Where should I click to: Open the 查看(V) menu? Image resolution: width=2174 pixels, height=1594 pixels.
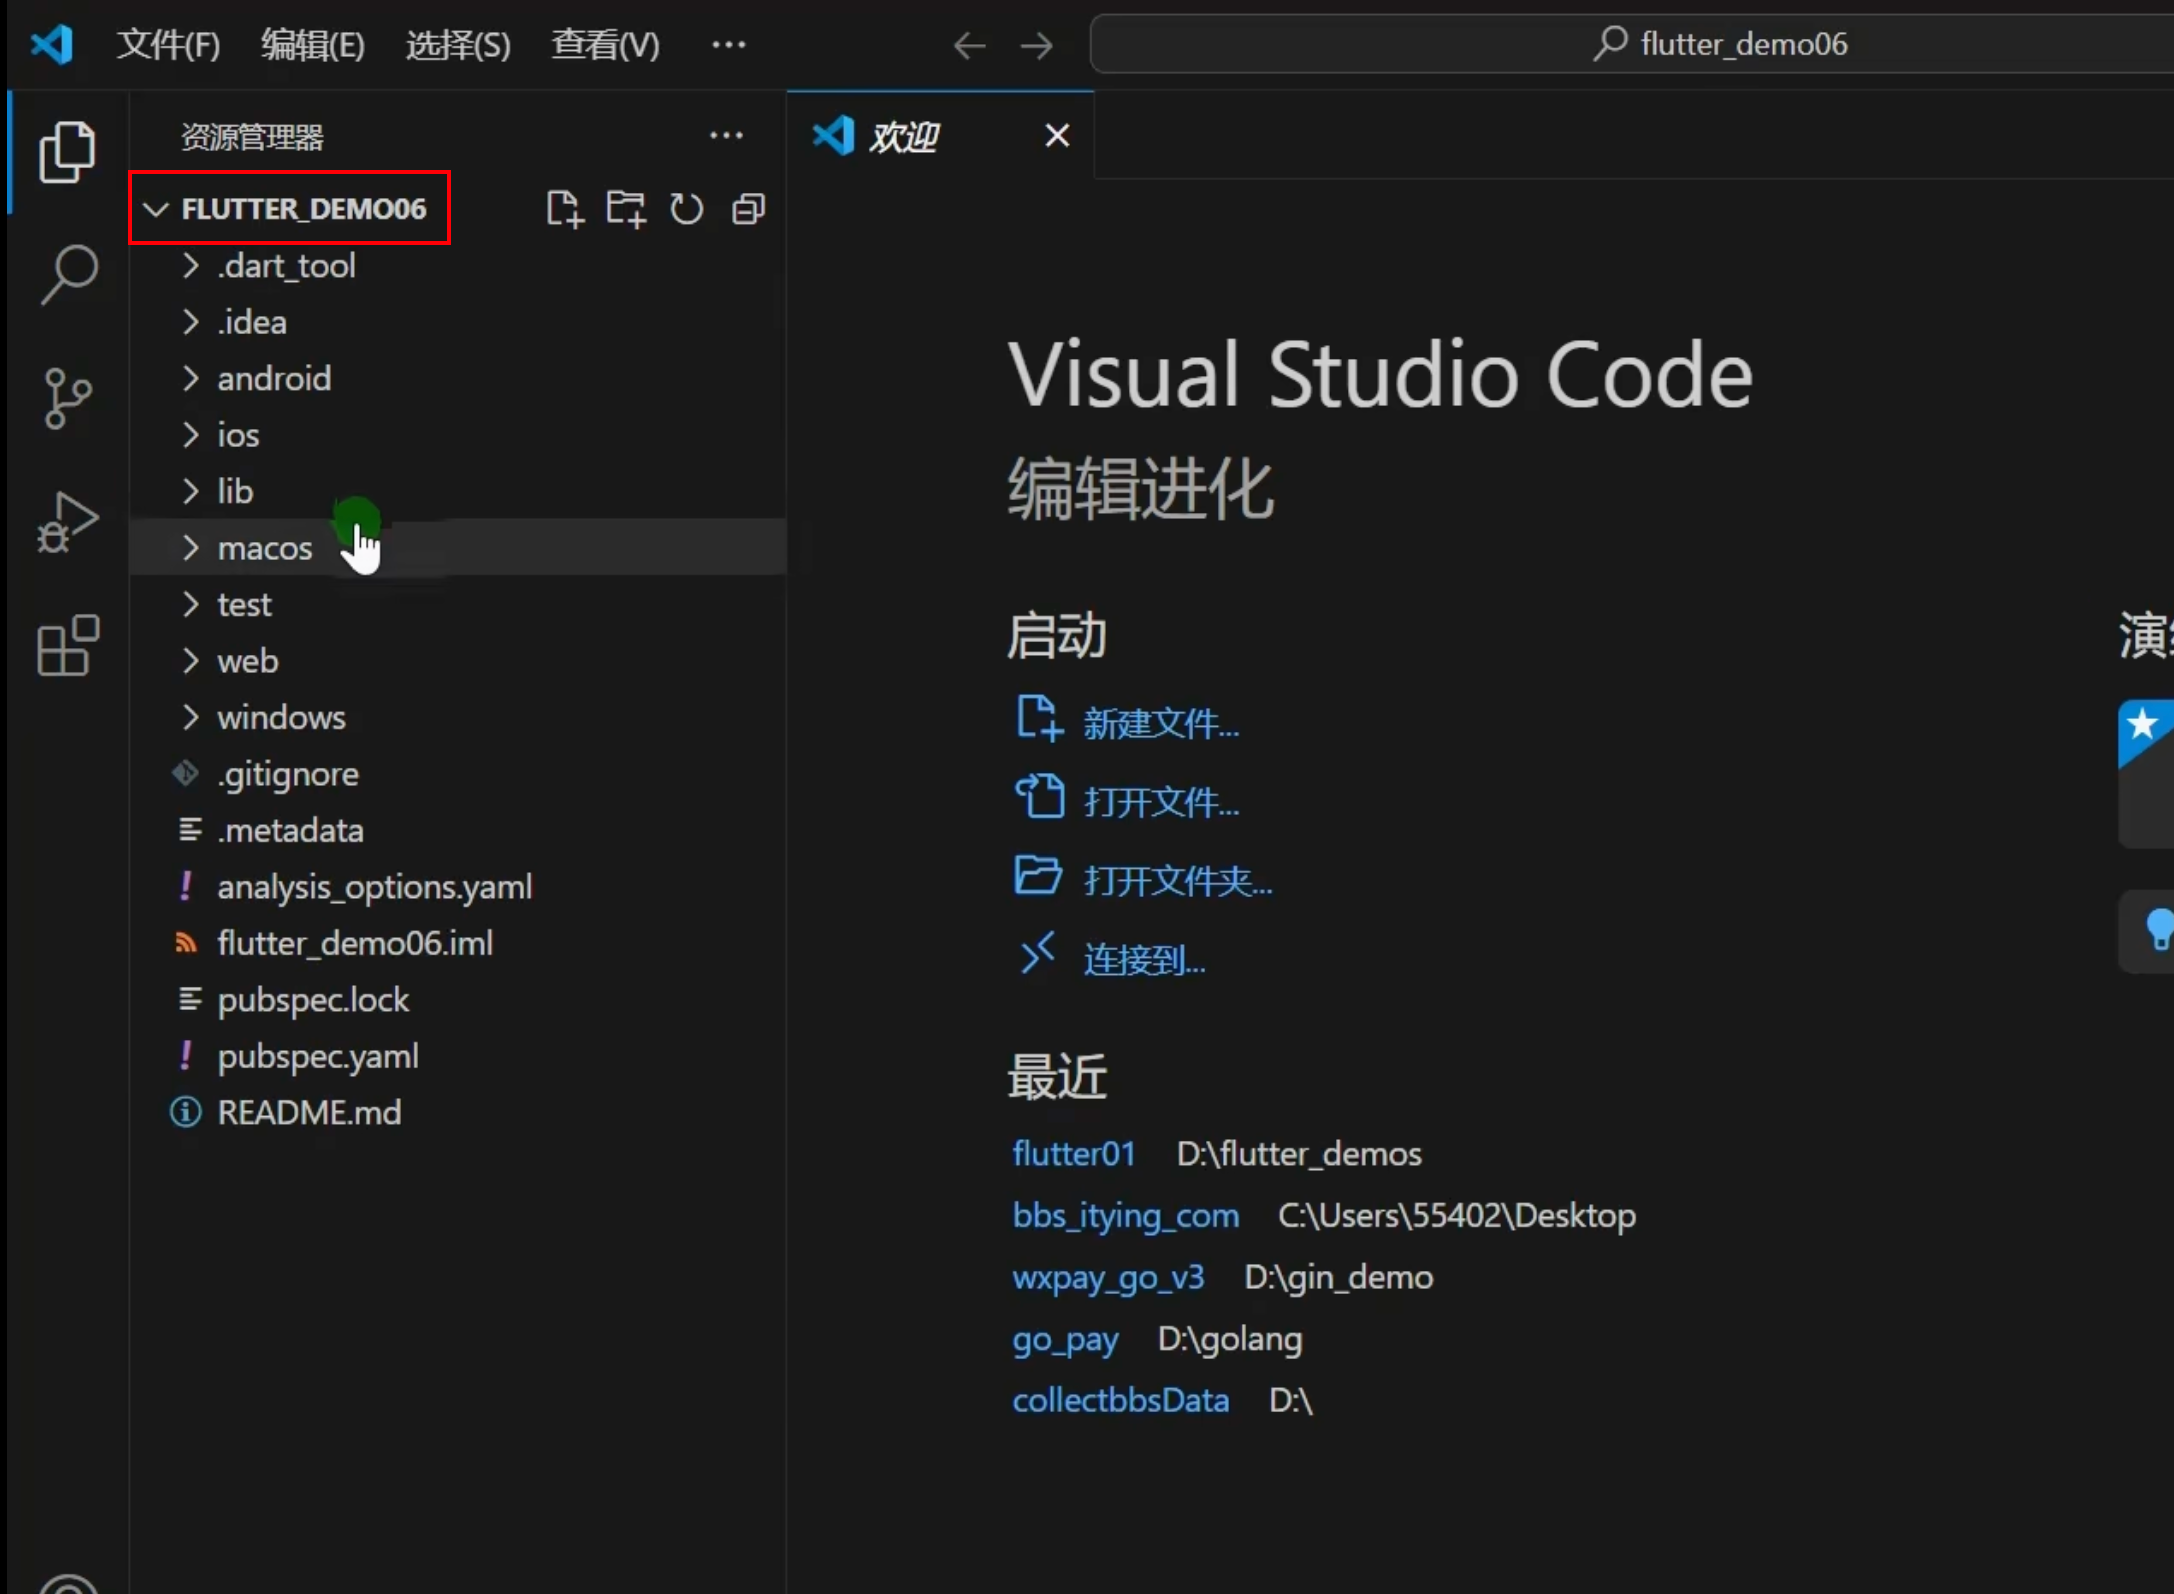[x=605, y=45]
